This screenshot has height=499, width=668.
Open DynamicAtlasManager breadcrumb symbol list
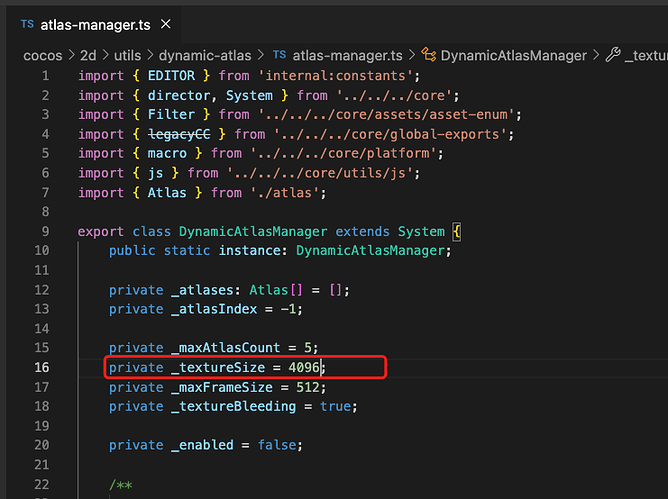(513, 55)
